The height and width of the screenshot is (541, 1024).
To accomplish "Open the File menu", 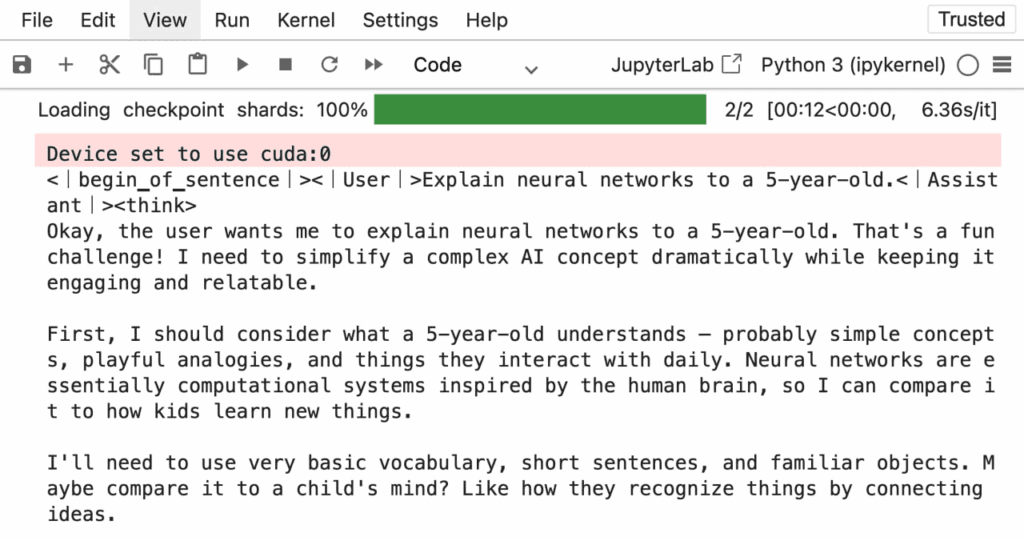I will 37,20.
